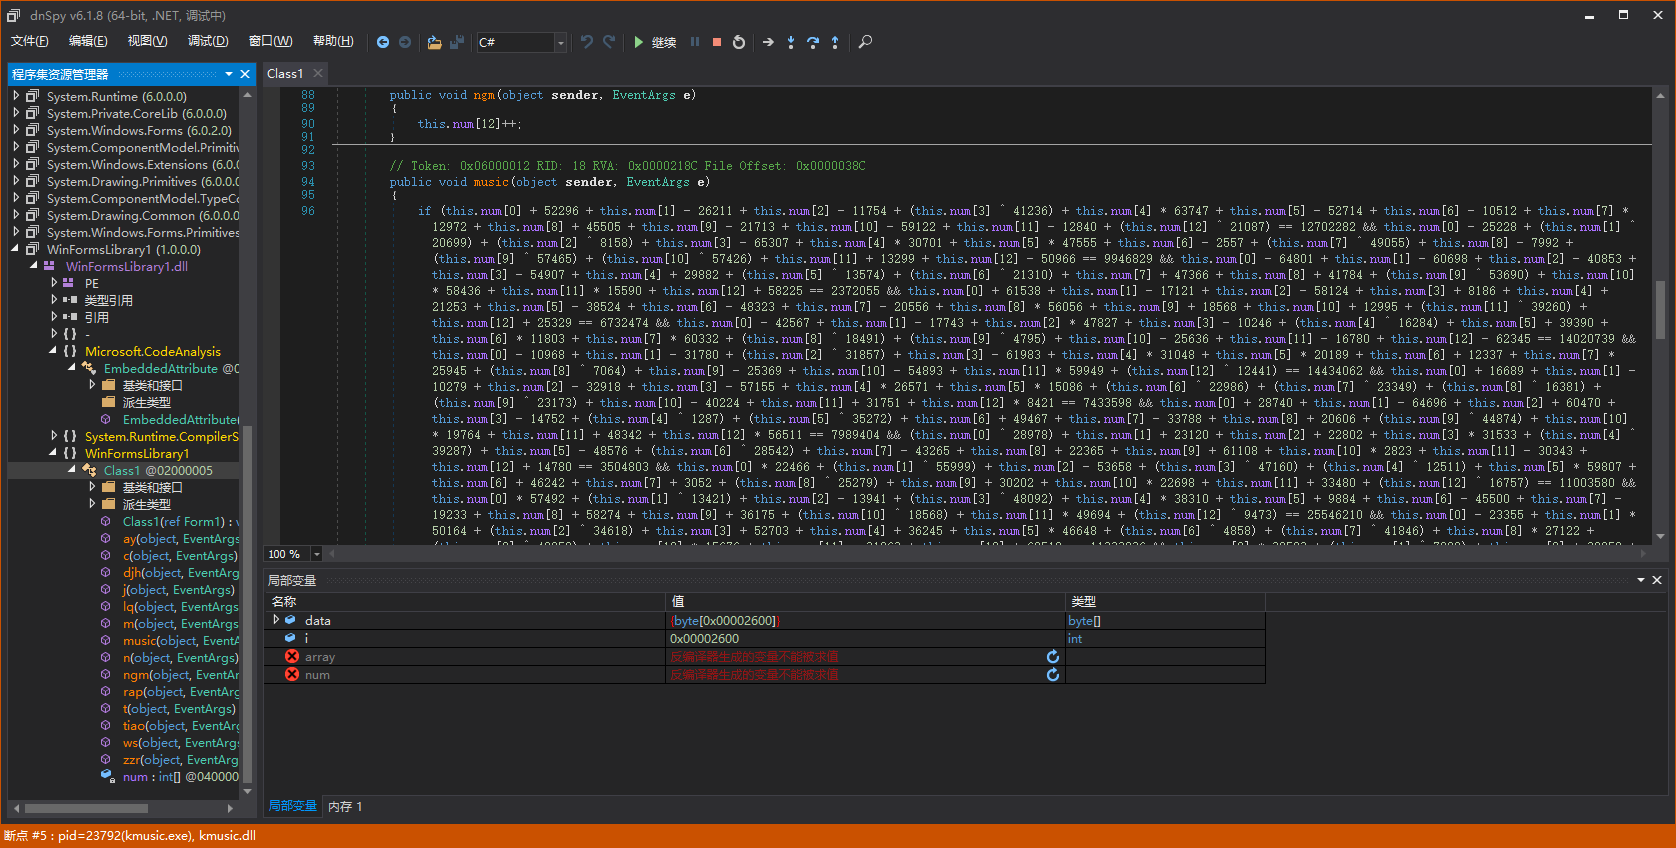Image resolution: width=1676 pixels, height=848 pixels.
Task: Click the 继续 continue button
Action: (x=654, y=42)
